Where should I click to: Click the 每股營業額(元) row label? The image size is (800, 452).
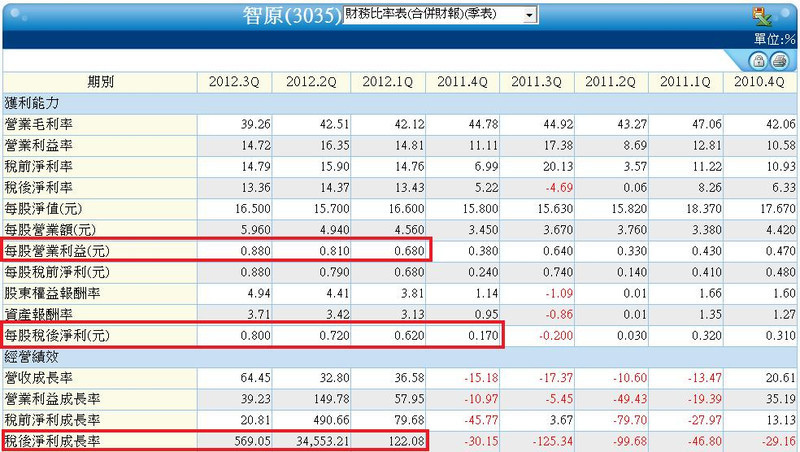coord(50,230)
